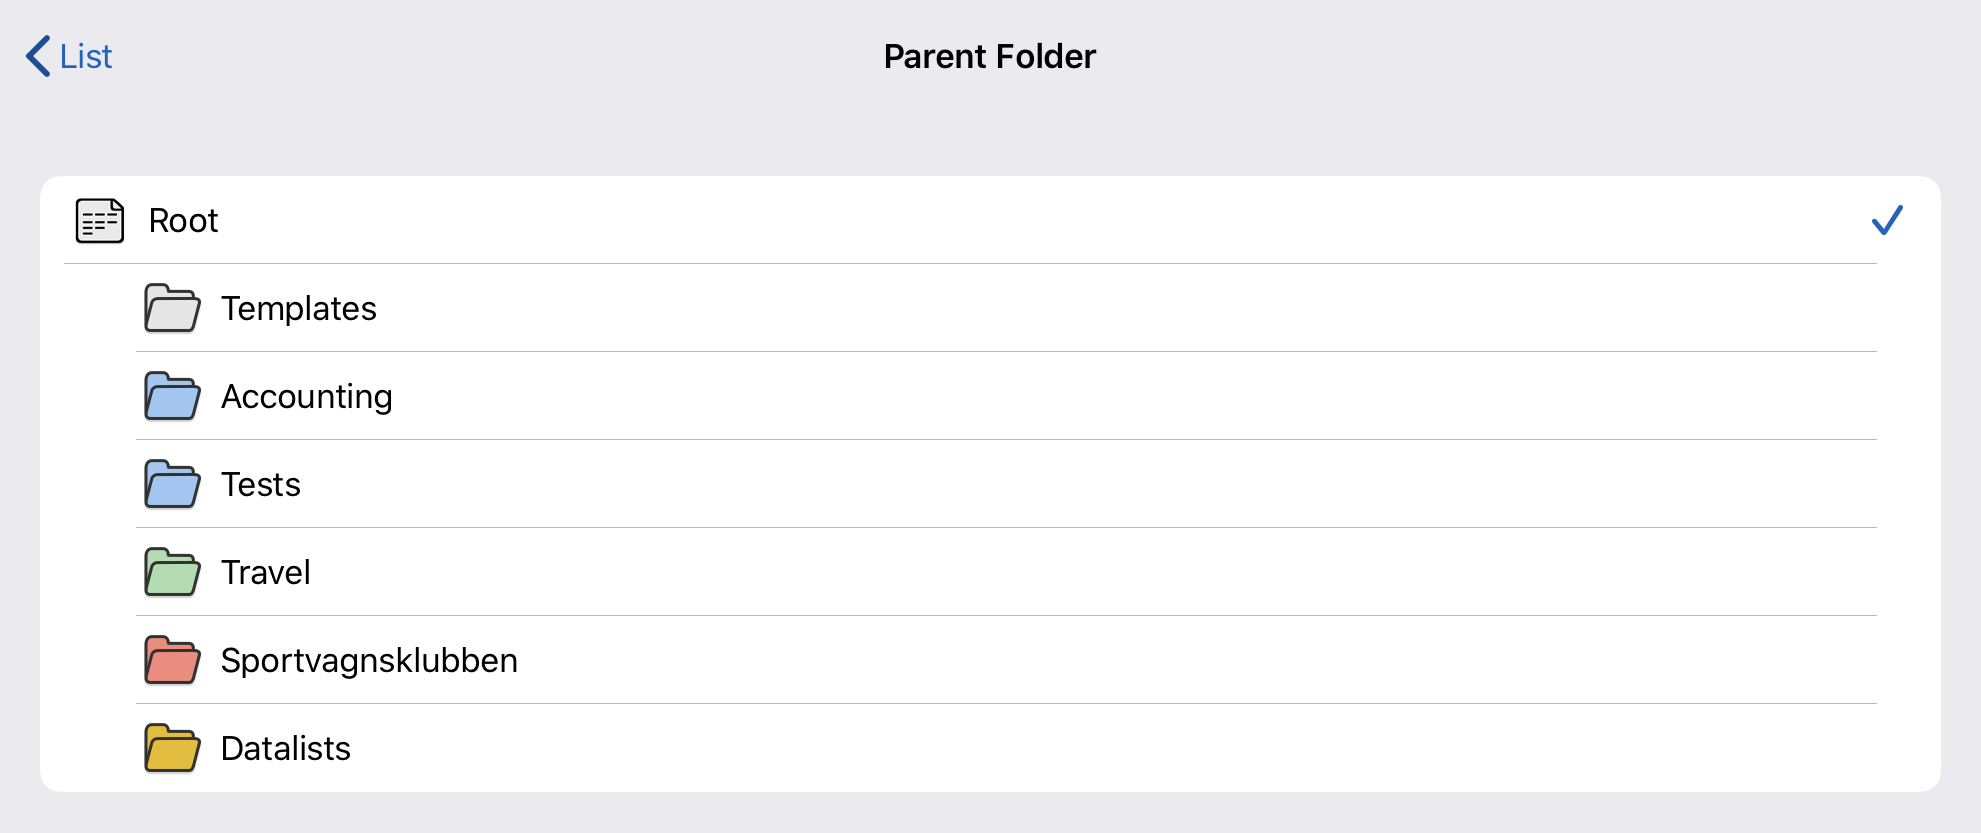Click the red Sportvagnsklubben folder icon
1981x833 pixels.
[172, 660]
